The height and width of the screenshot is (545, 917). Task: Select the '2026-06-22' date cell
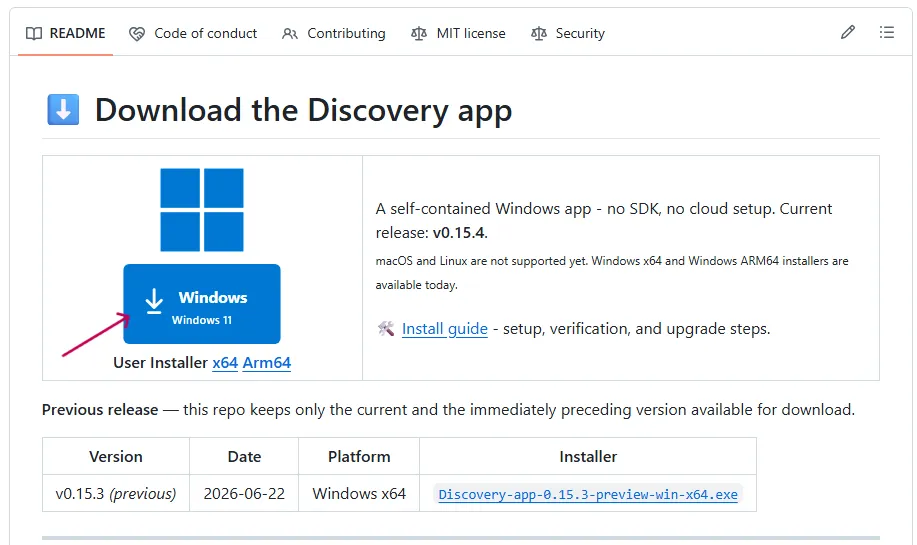[244, 494]
